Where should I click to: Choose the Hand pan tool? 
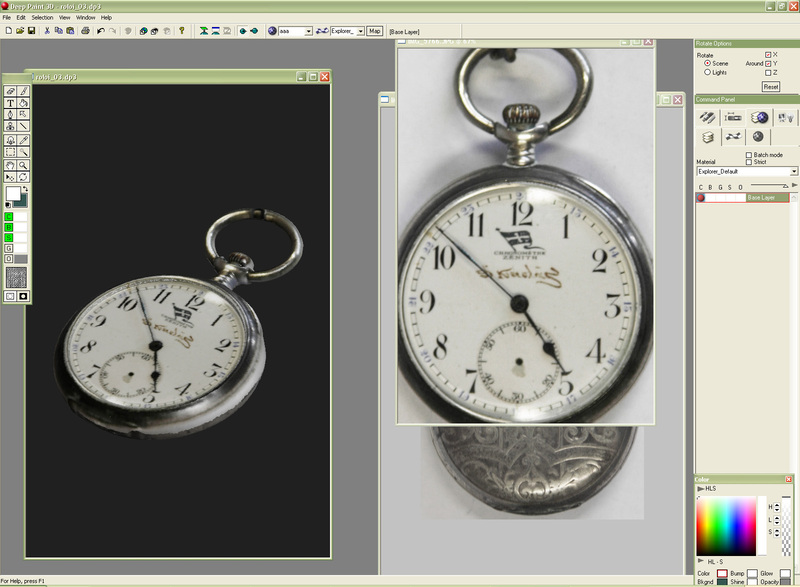click(x=11, y=164)
